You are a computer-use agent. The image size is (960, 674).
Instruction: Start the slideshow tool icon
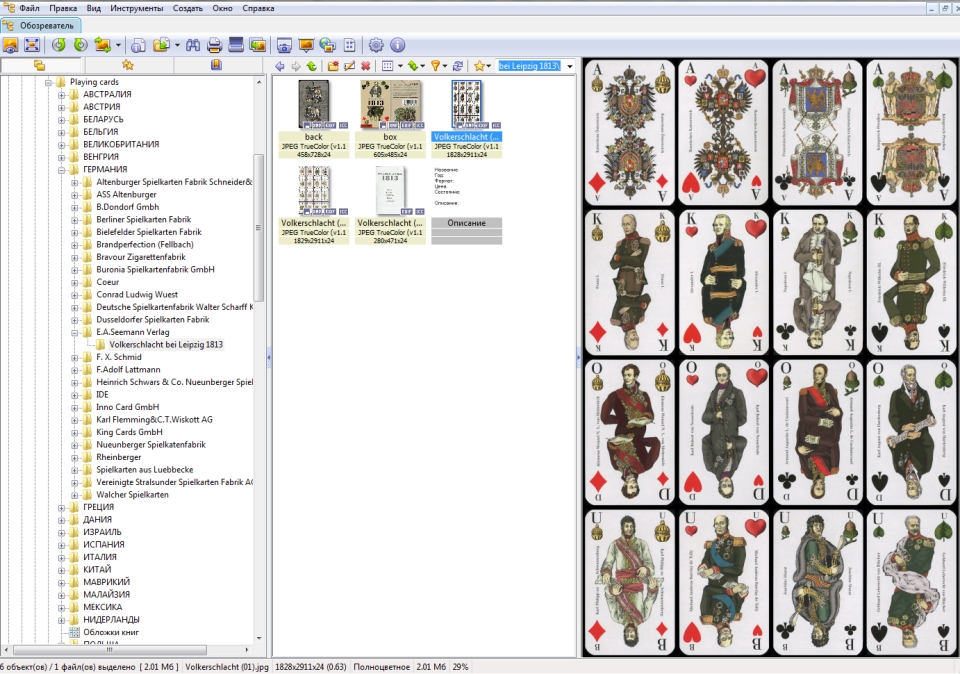click(306, 45)
